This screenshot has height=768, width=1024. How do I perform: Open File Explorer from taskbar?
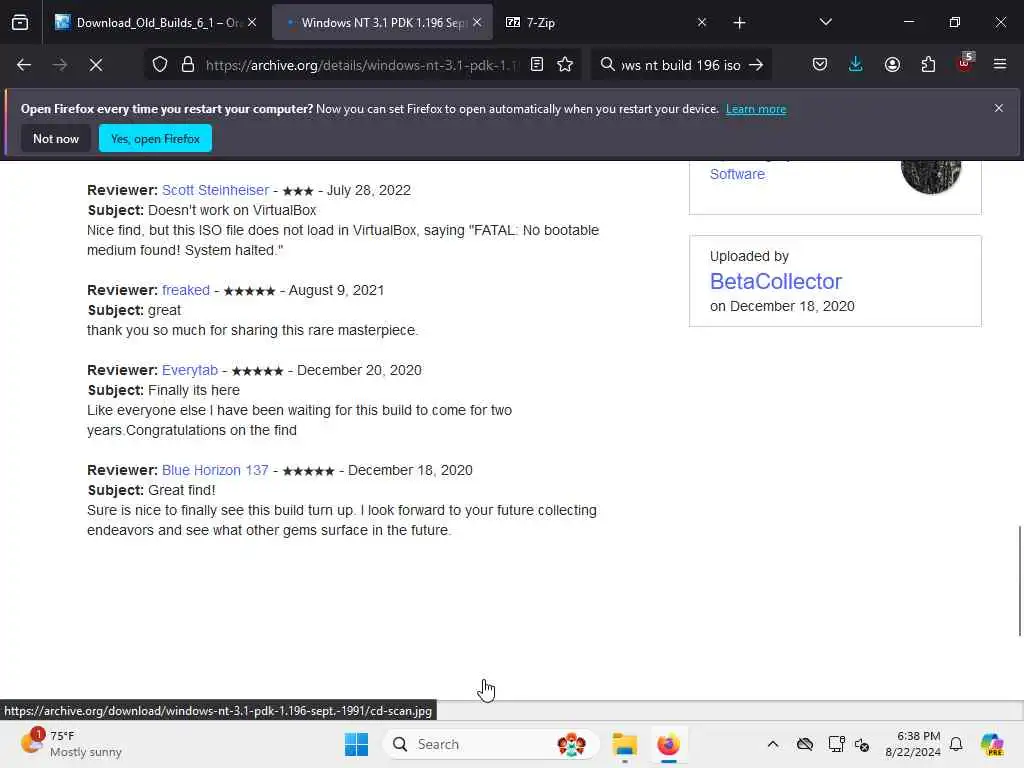(x=624, y=744)
